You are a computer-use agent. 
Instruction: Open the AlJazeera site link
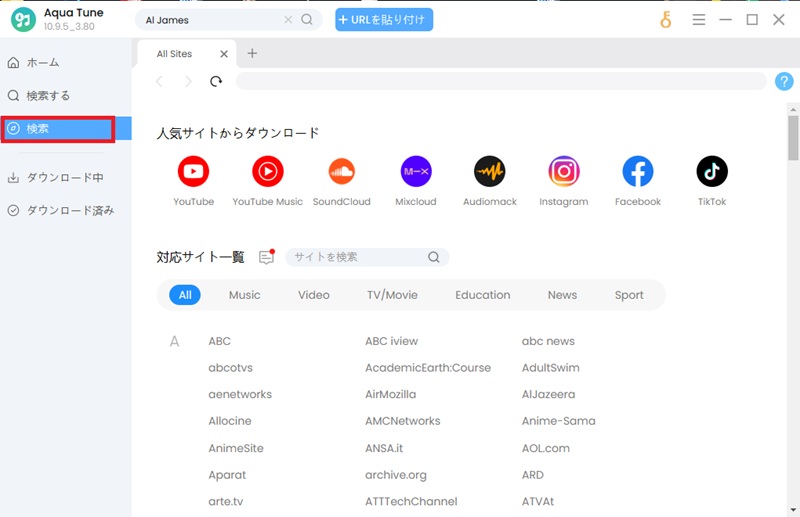tap(548, 394)
